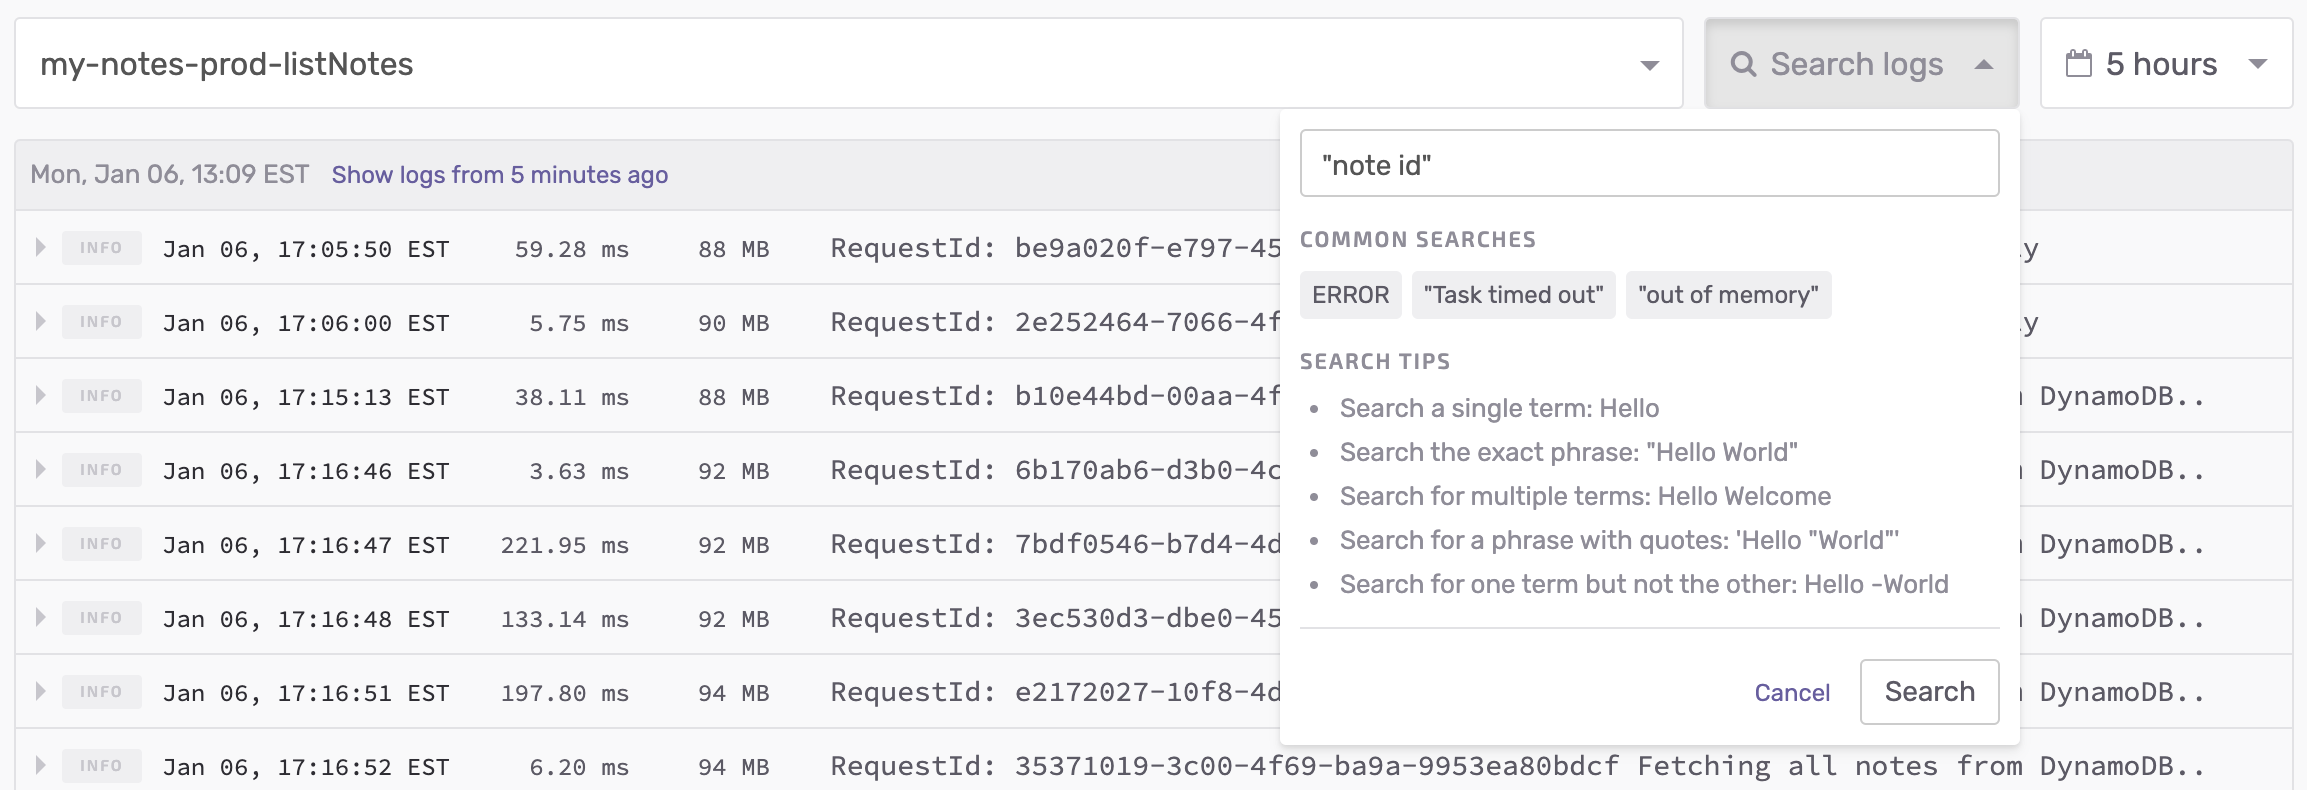Open the my-notes-prod-listNotes function dropdown
Screen dimensions: 2307x790
click(x=1649, y=65)
